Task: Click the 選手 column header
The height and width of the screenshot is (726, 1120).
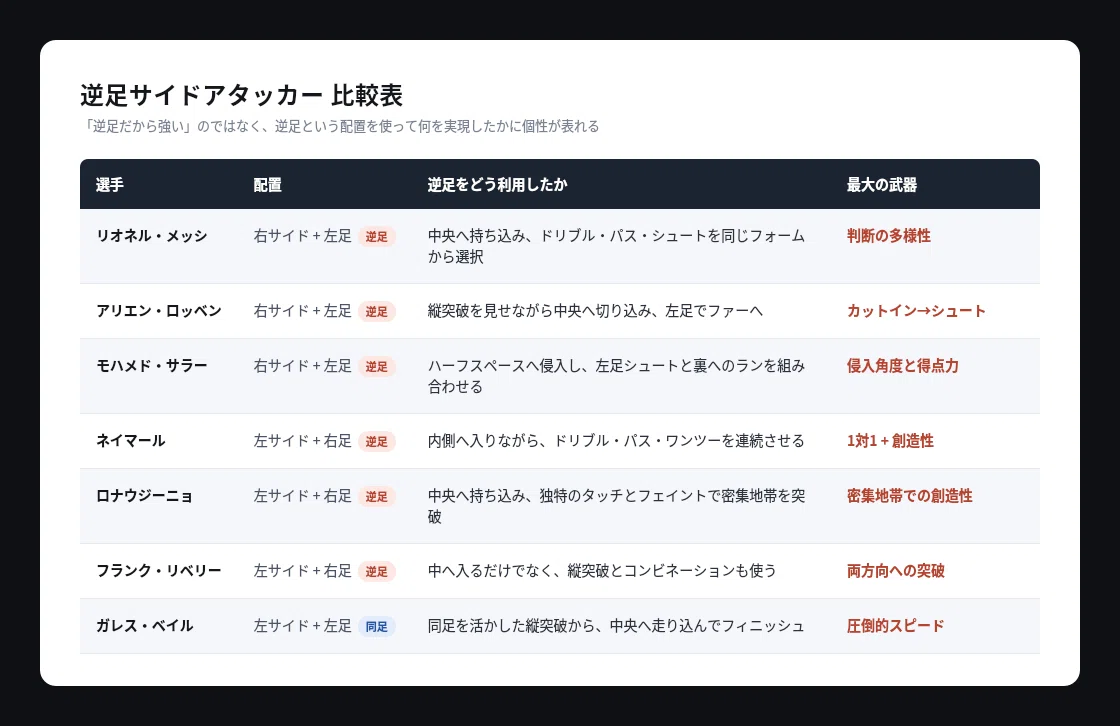Action: click(x=110, y=185)
